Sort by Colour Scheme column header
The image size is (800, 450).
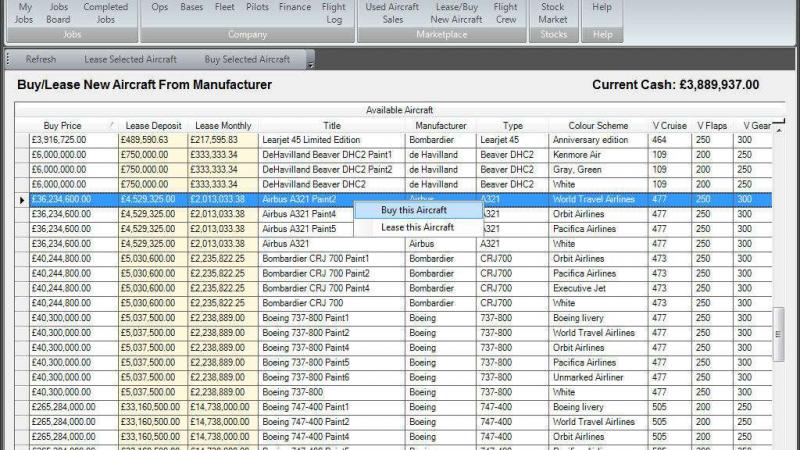[598, 126]
